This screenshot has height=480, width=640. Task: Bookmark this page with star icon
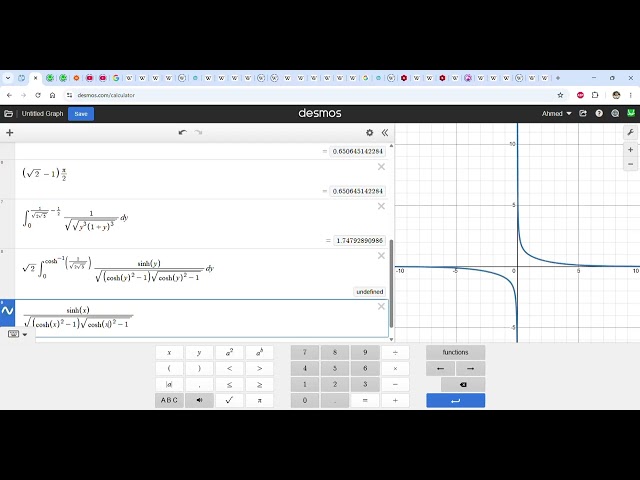click(x=560, y=95)
